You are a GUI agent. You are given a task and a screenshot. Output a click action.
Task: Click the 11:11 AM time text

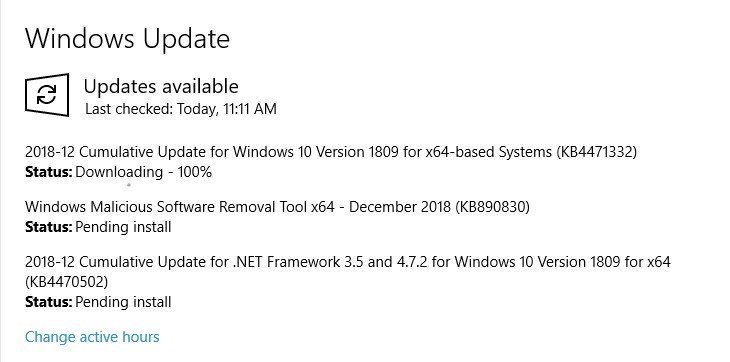click(x=250, y=109)
